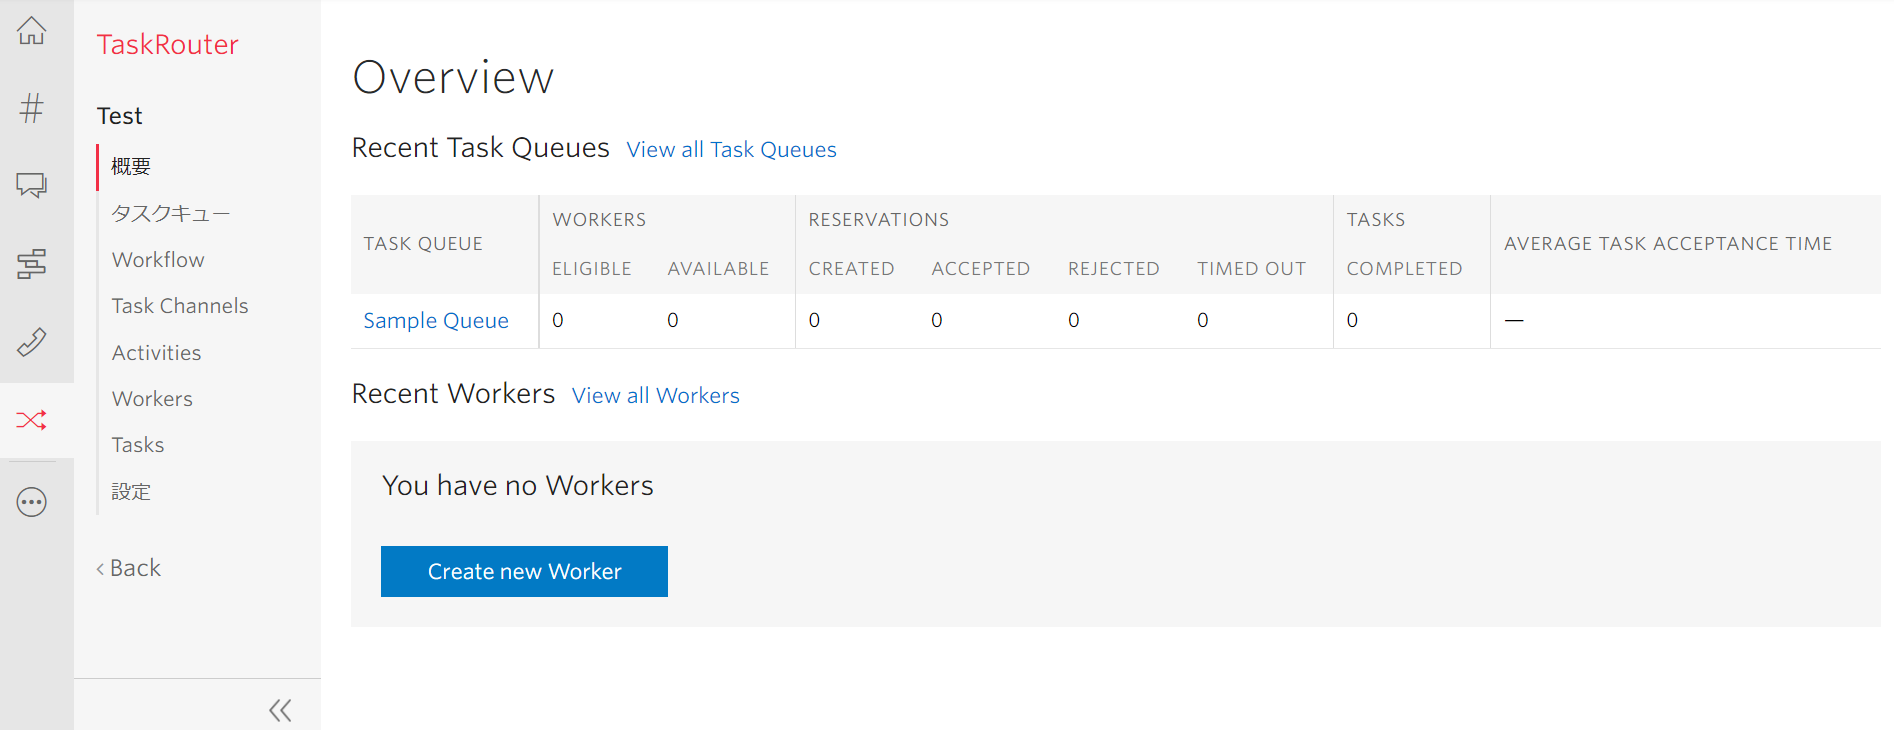Viewport: 1894px width, 730px height.
Task: Open the Phone Numbers hash icon
Action: (x=32, y=108)
